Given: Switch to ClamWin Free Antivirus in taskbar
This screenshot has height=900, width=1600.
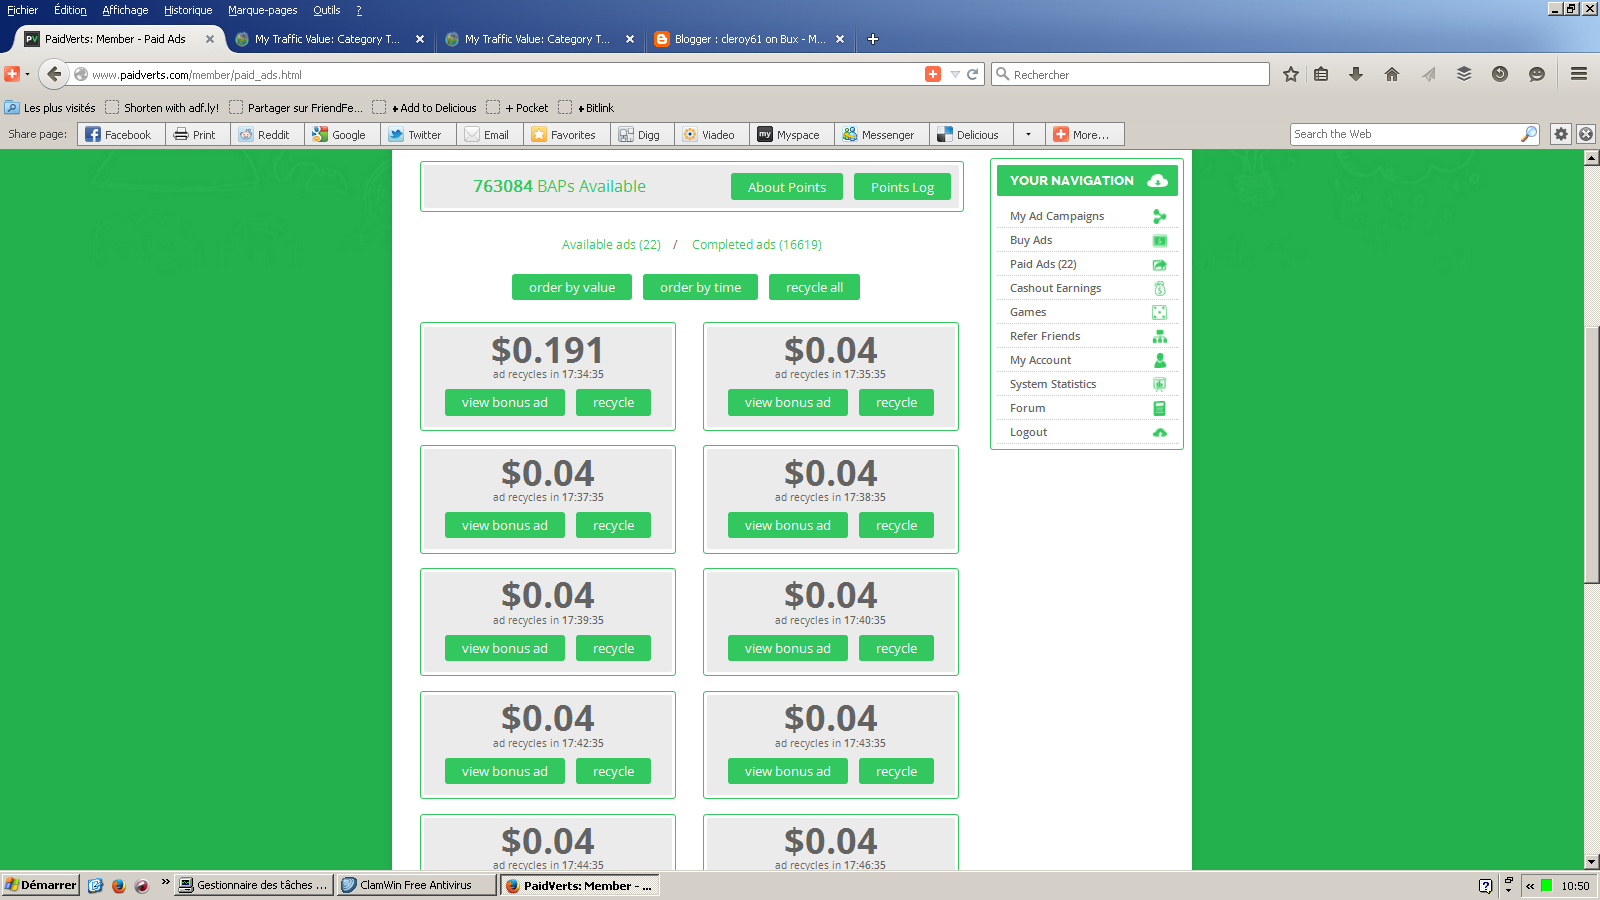Looking at the screenshot, I should tap(416, 885).
